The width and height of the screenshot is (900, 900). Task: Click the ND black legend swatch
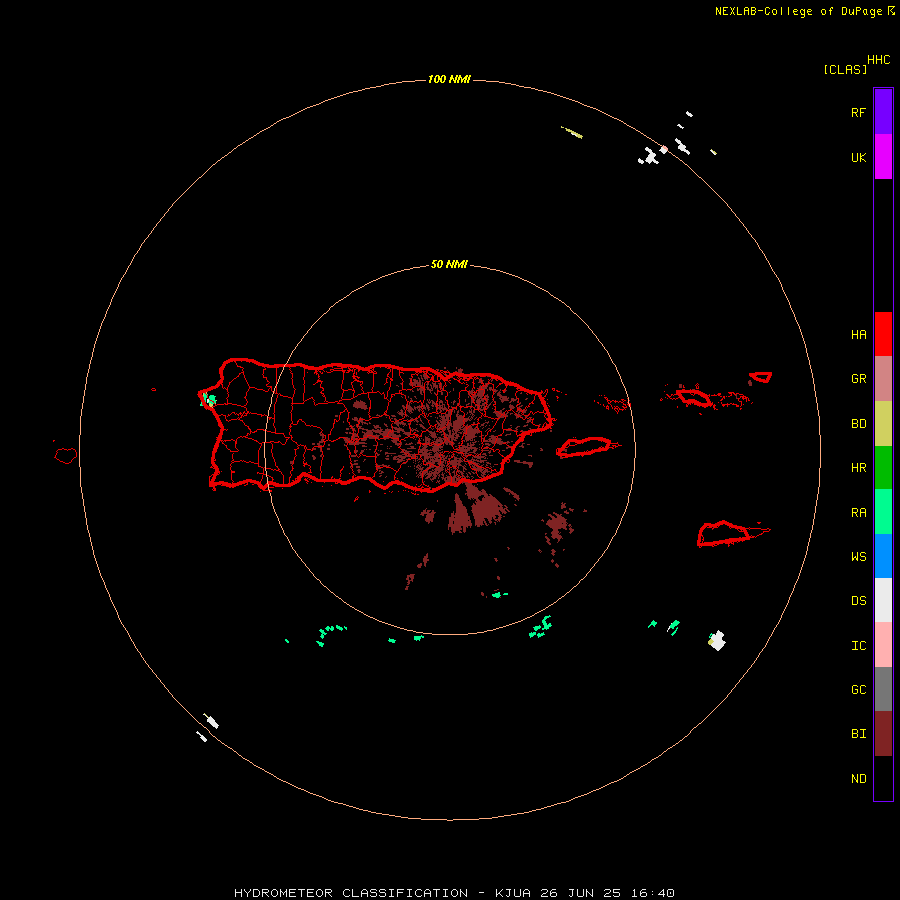(883, 778)
